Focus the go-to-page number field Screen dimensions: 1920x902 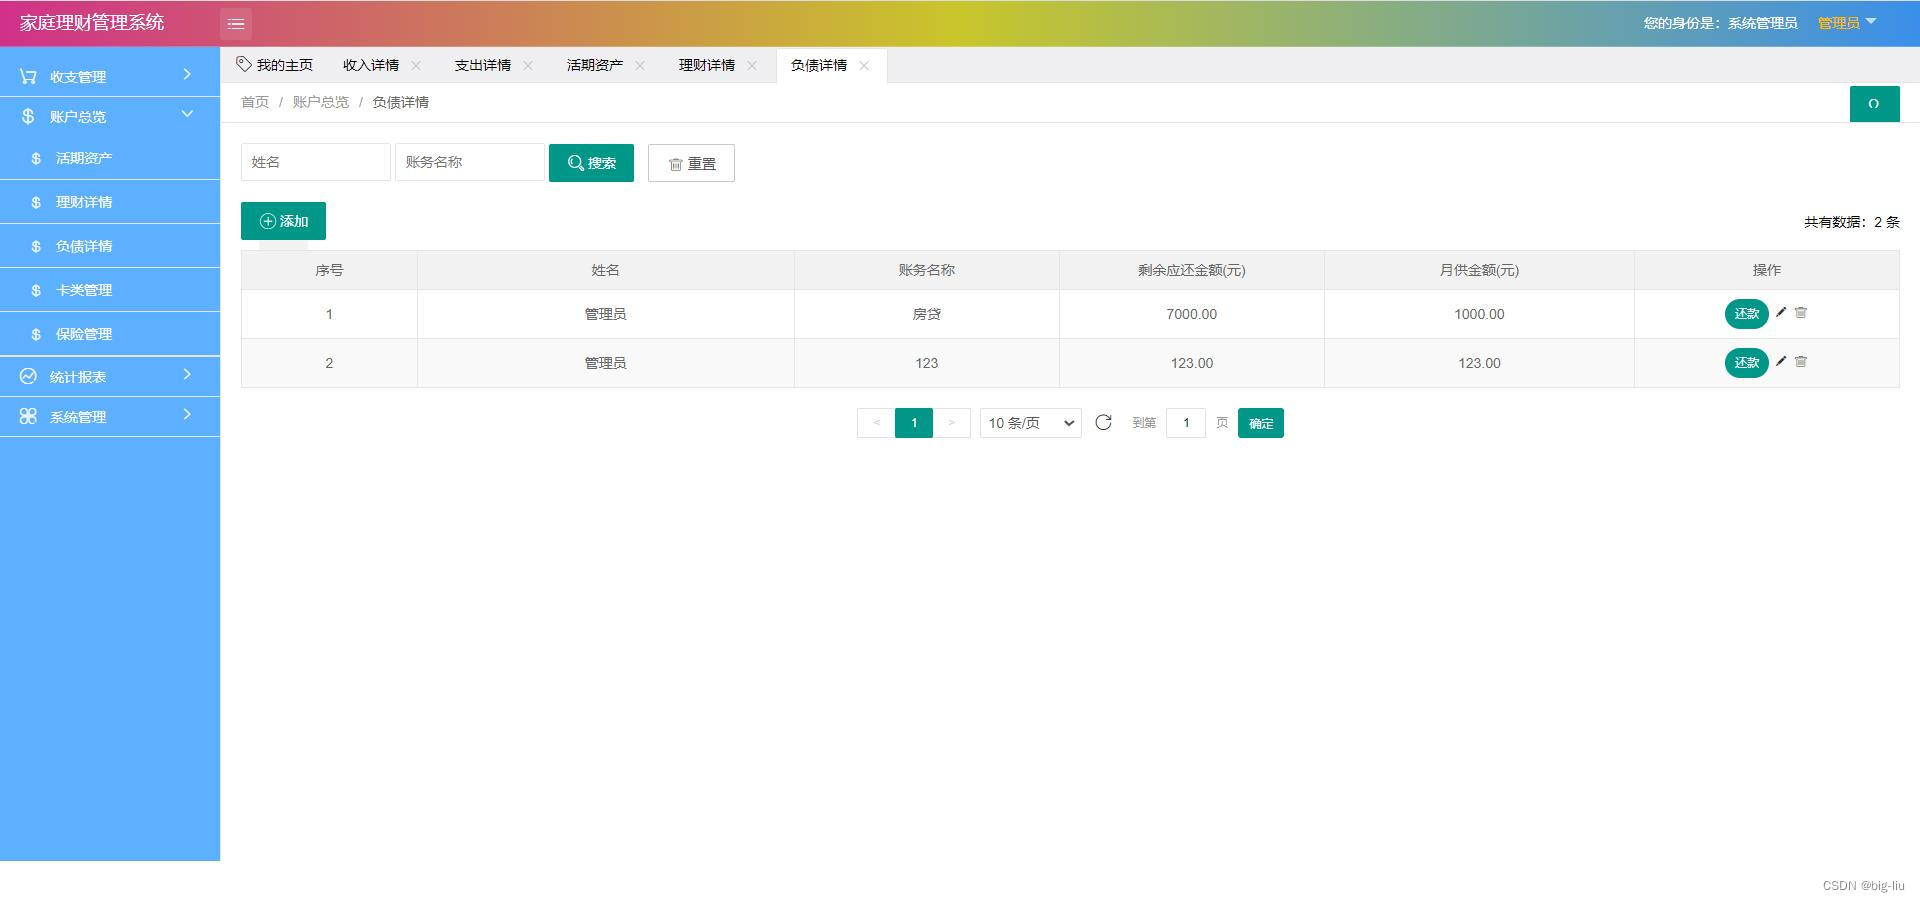tap(1186, 423)
